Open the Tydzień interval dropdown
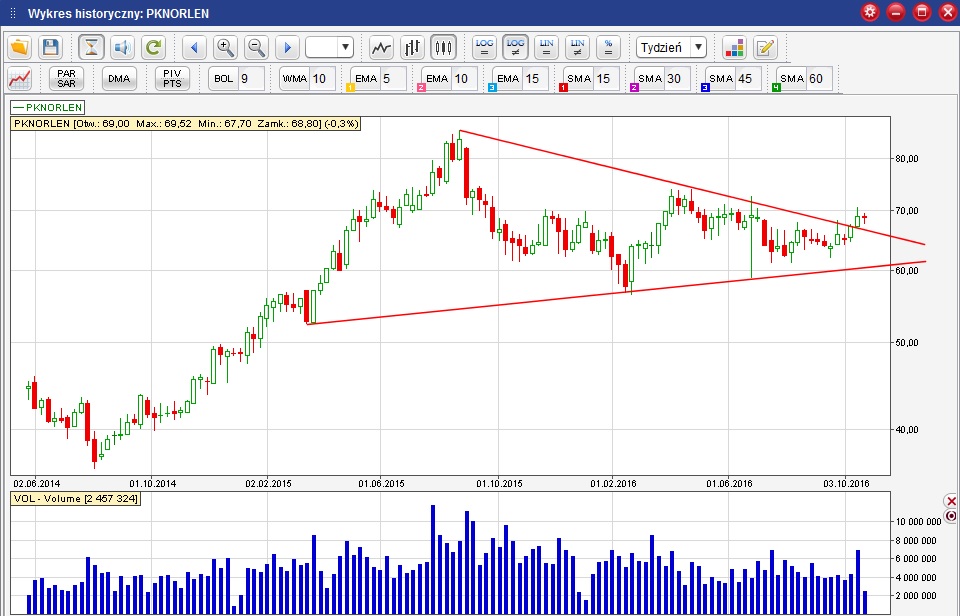The image size is (960, 616). click(671, 47)
